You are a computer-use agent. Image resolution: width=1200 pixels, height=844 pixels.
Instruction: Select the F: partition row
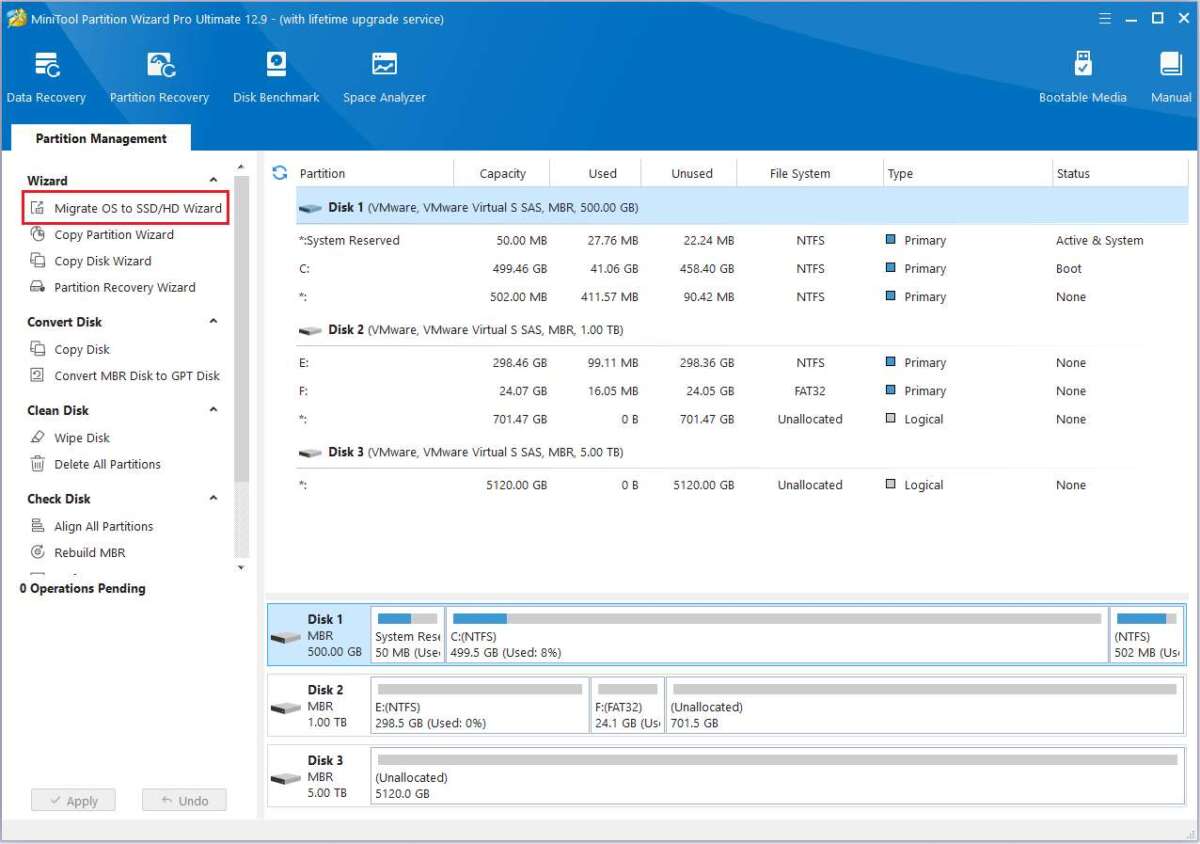pyautogui.click(x=742, y=390)
